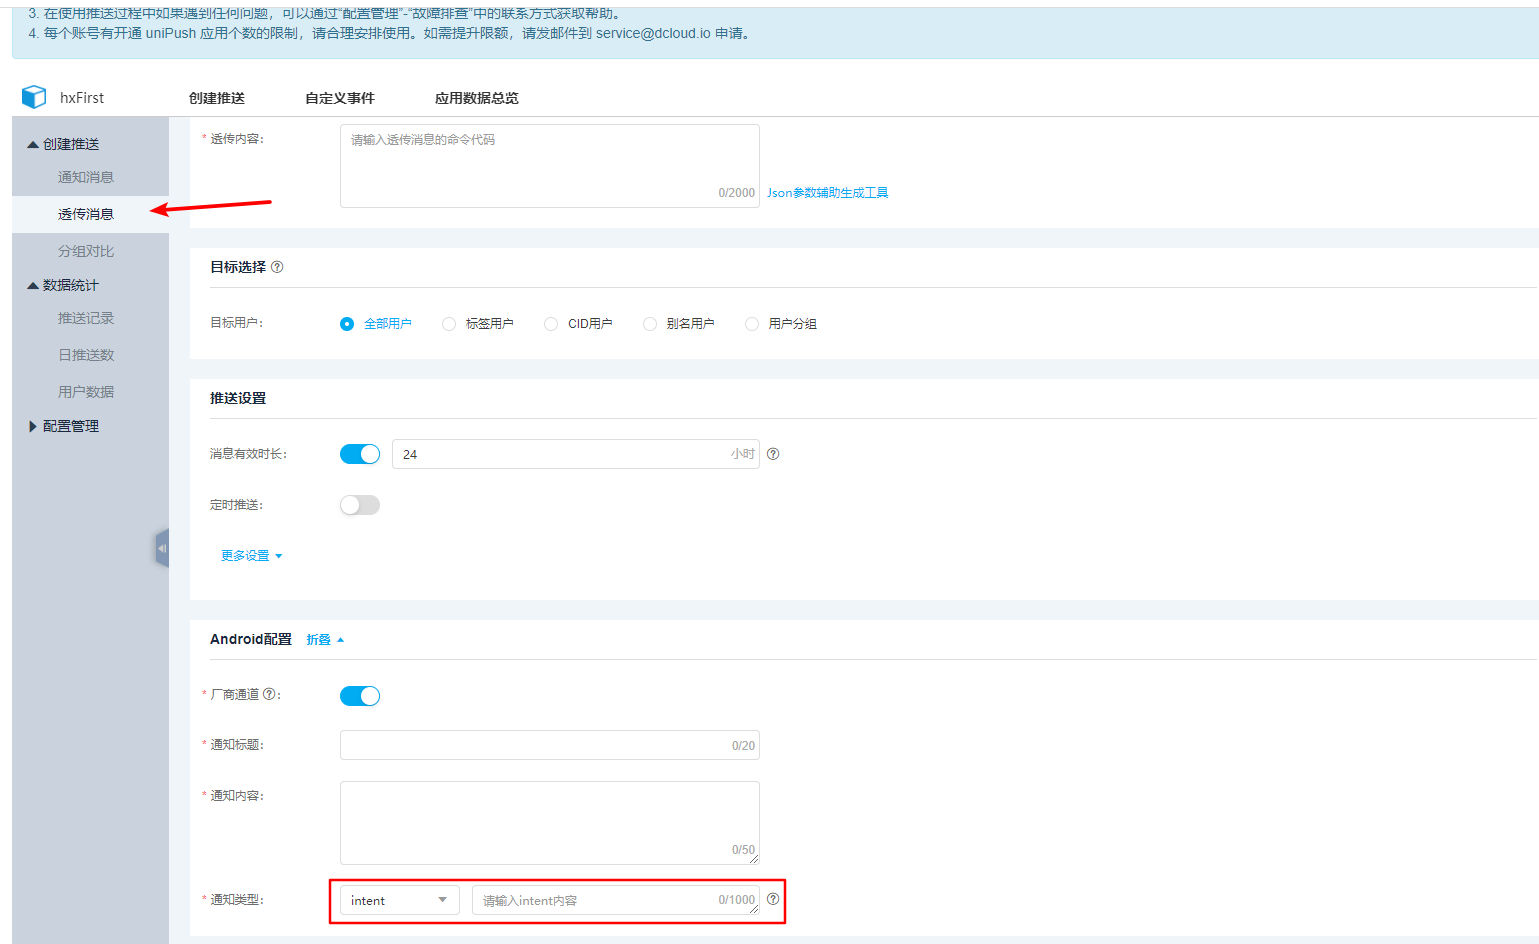
Task: Collapse 创建推送 sidebar group
Action: (63, 144)
